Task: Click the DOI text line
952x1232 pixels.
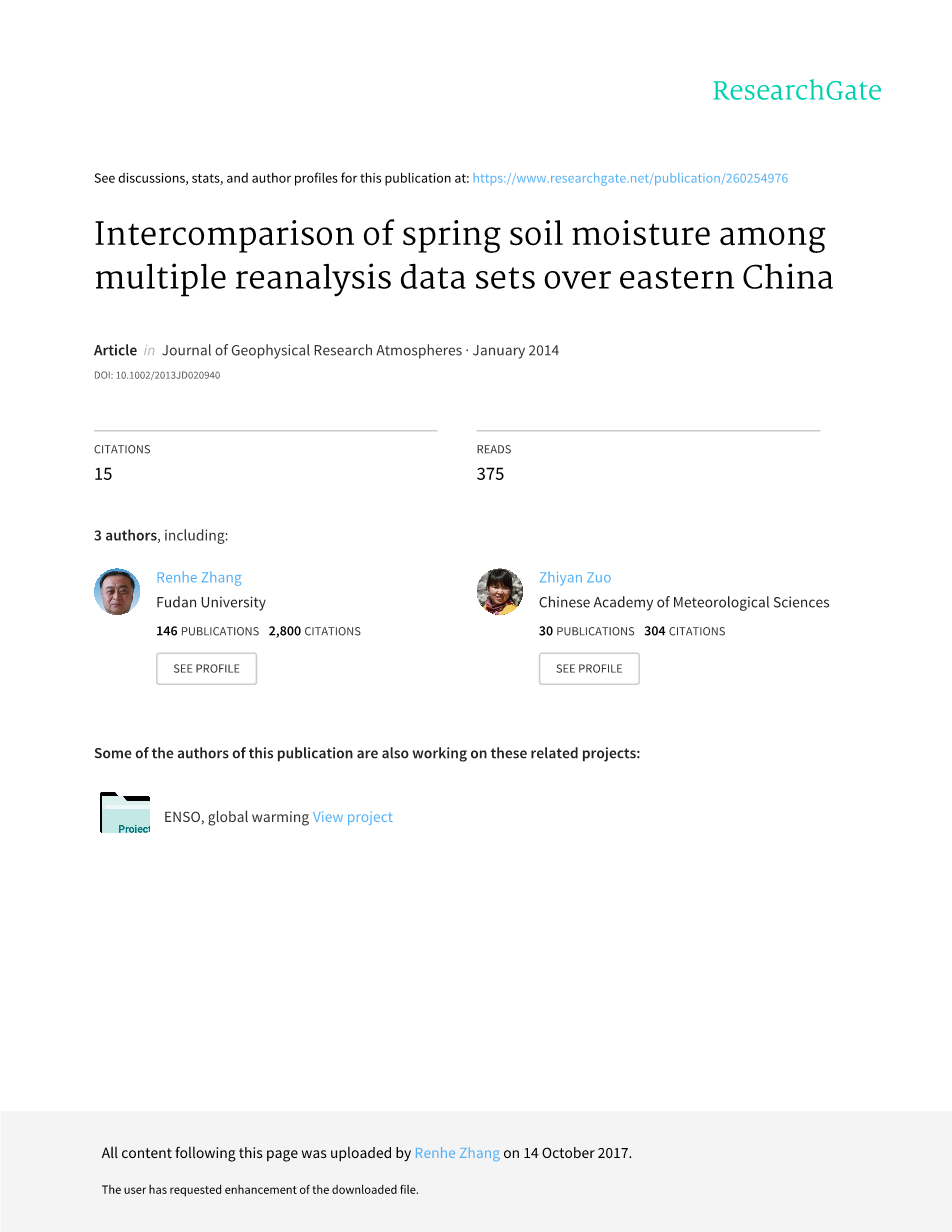Action: [x=157, y=376]
